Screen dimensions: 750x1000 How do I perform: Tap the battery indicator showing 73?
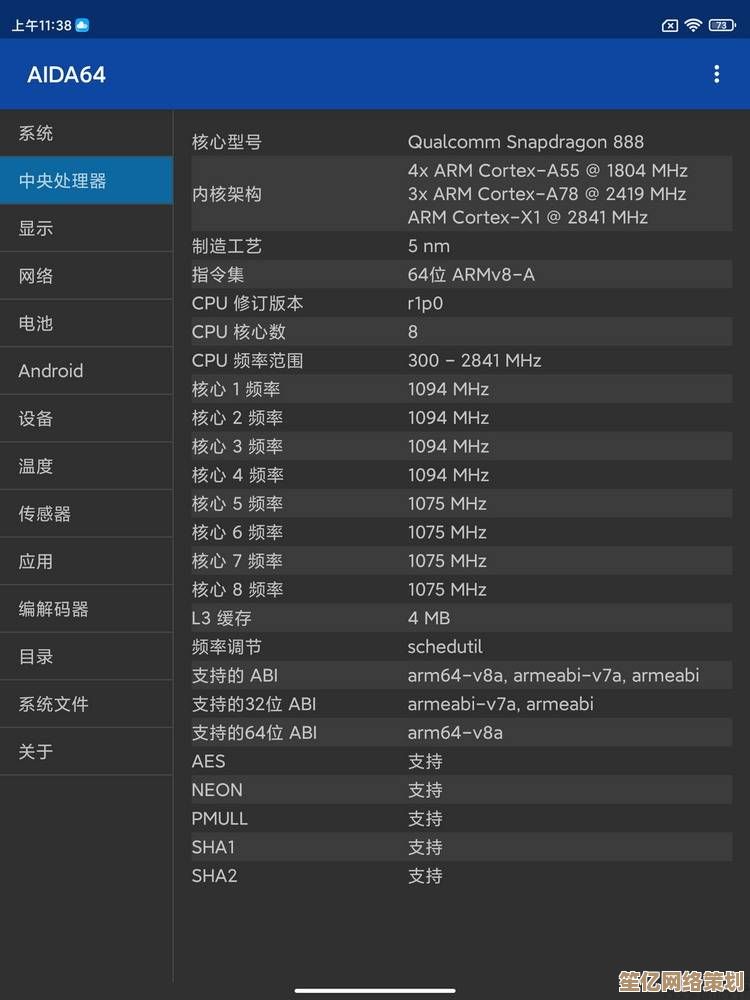tap(722, 25)
